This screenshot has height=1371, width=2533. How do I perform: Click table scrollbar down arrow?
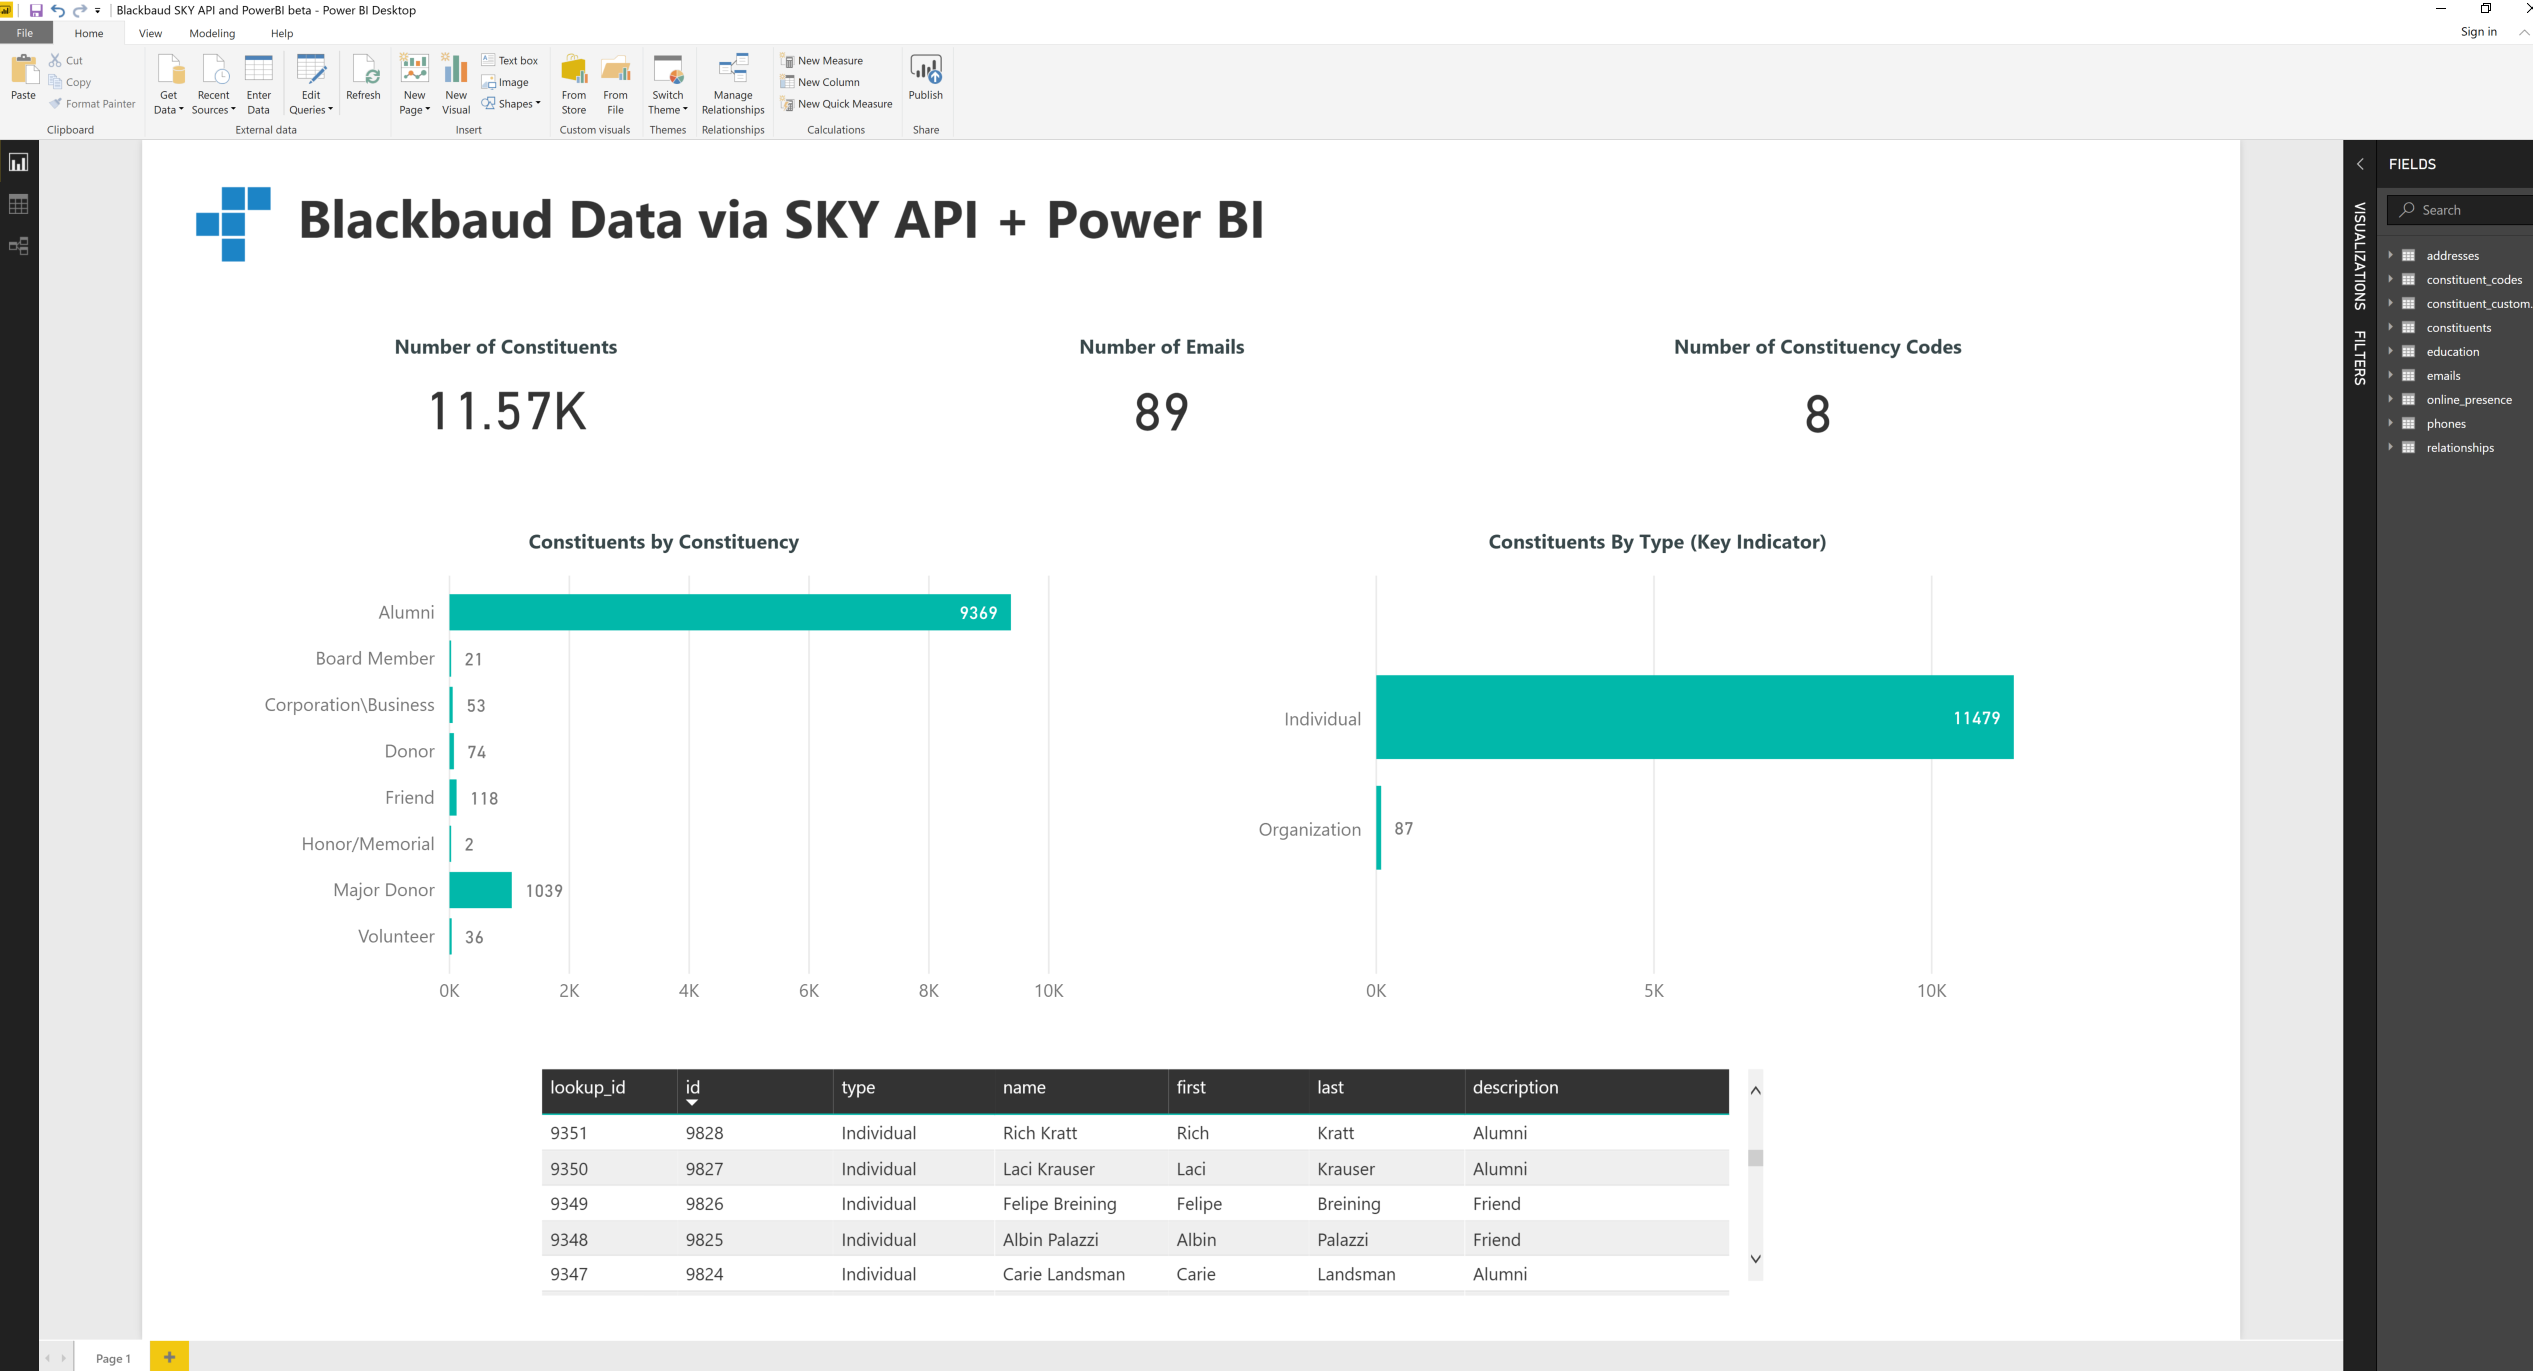click(1755, 1258)
